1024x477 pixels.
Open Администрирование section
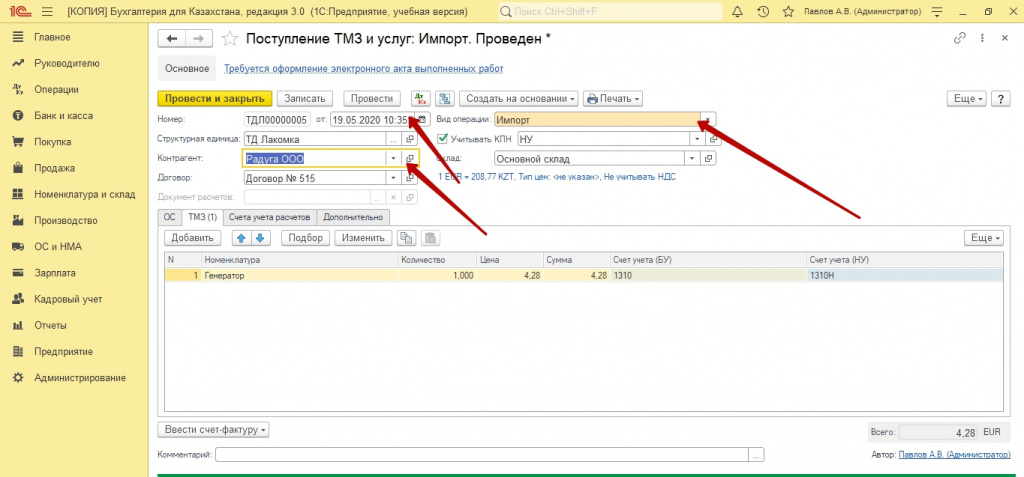click(x=80, y=378)
